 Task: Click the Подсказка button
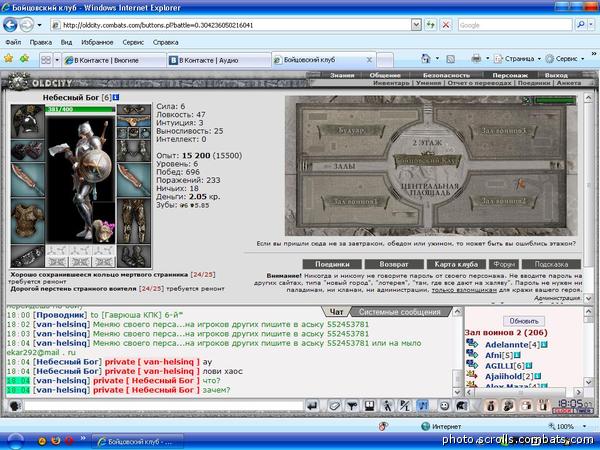(x=551, y=264)
